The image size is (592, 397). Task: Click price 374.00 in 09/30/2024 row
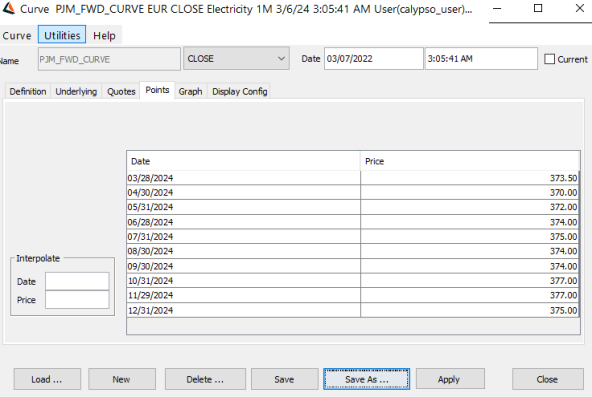pos(470,266)
